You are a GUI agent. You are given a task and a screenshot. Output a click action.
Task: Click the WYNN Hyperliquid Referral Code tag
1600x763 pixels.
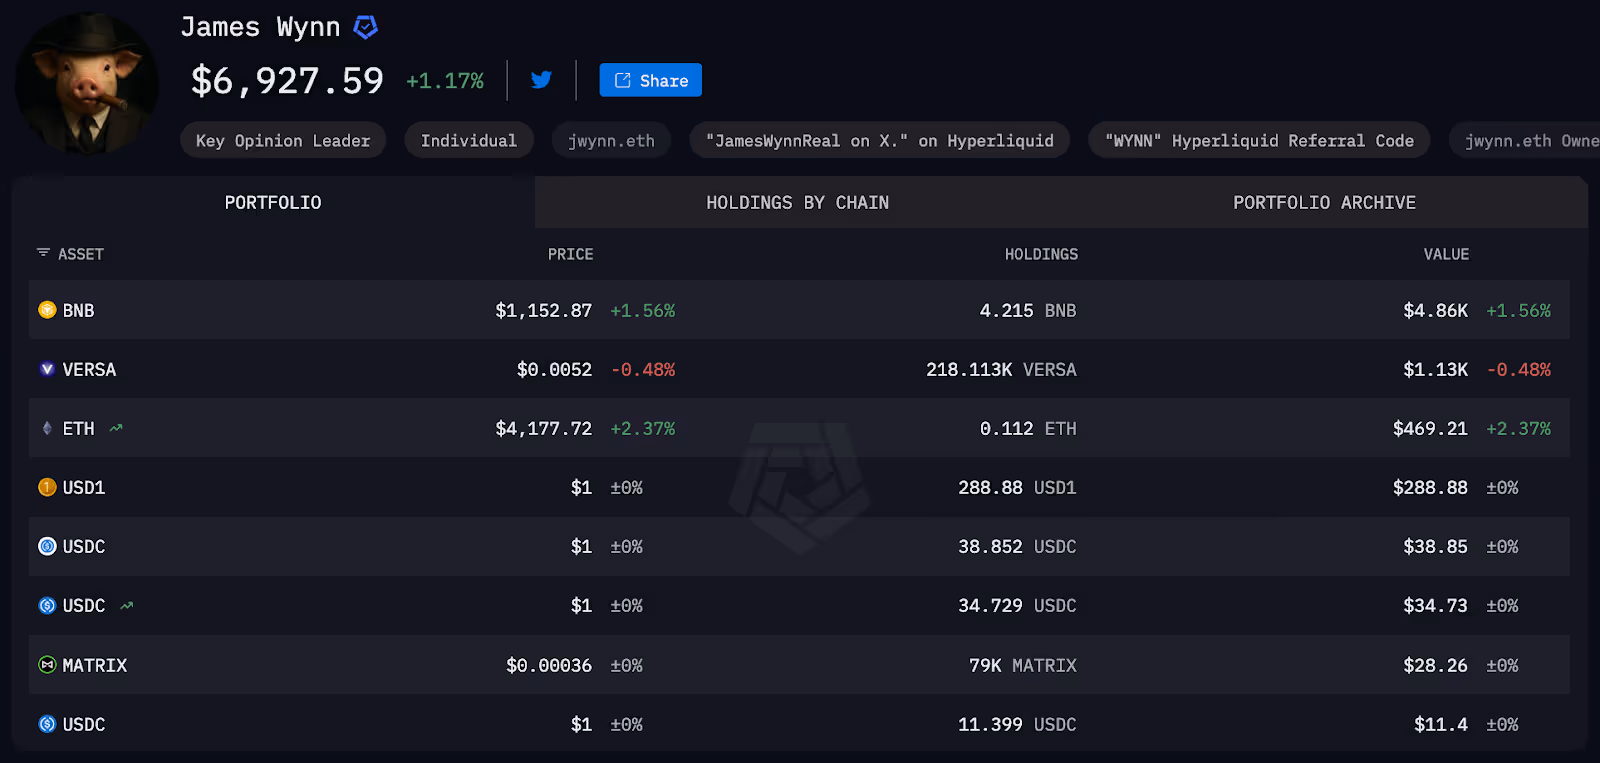(1259, 141)
